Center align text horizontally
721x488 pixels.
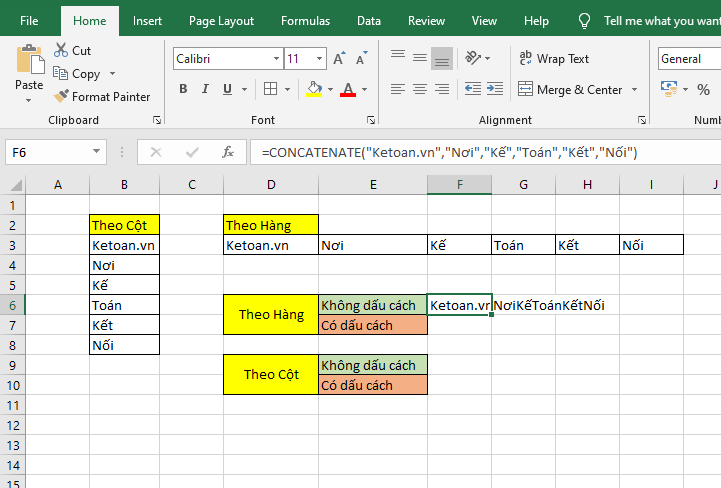tap(421, 90)
